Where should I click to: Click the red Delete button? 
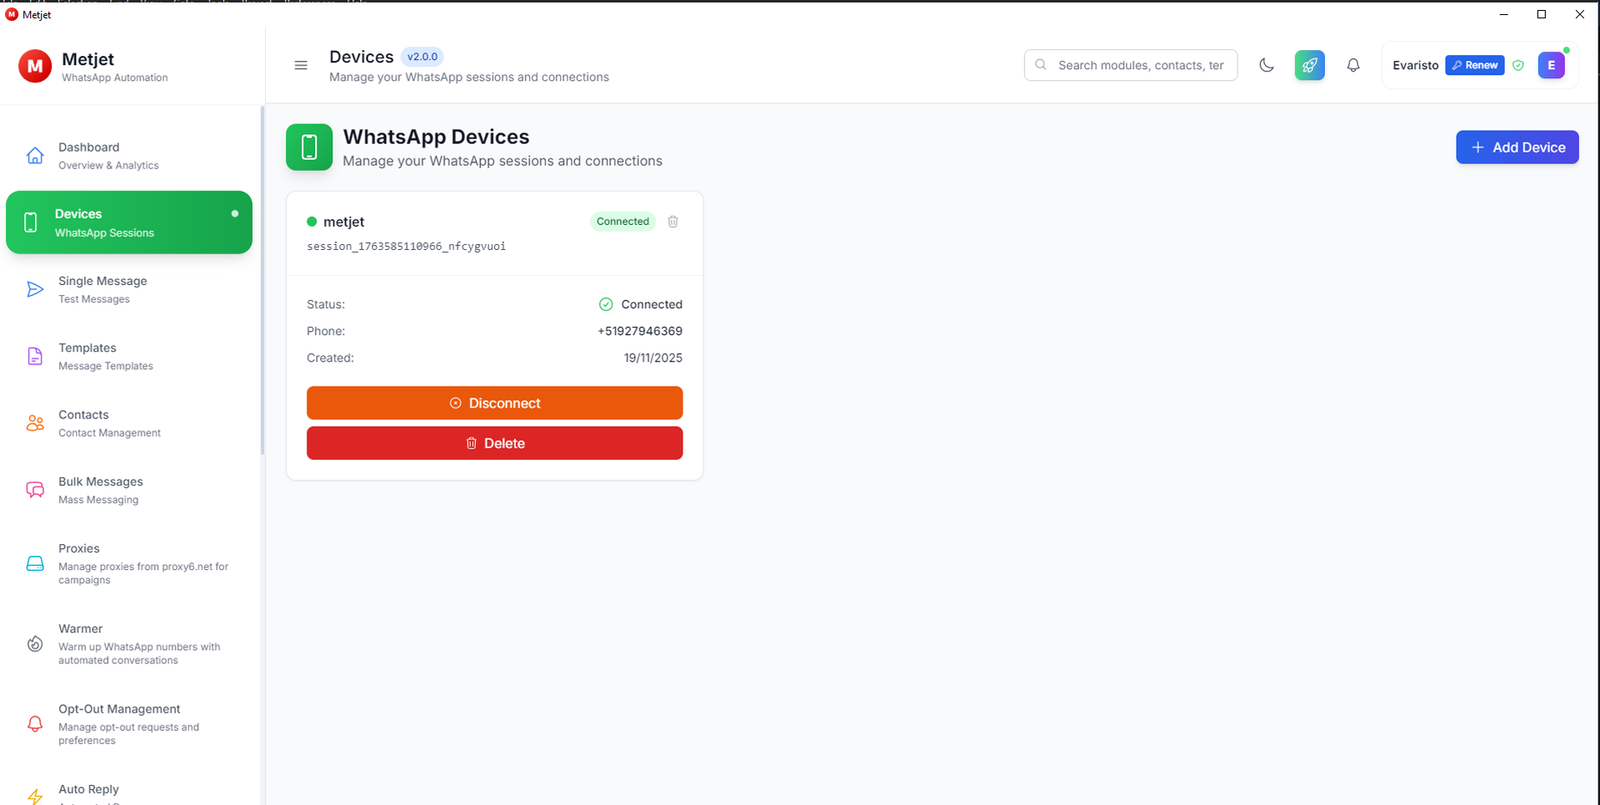click(495, 443)
